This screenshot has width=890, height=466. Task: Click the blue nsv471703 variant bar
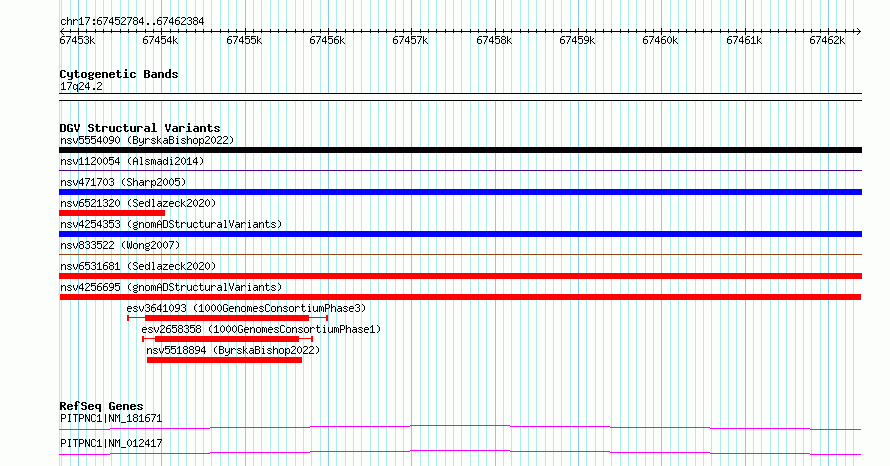tap(460, 192)
